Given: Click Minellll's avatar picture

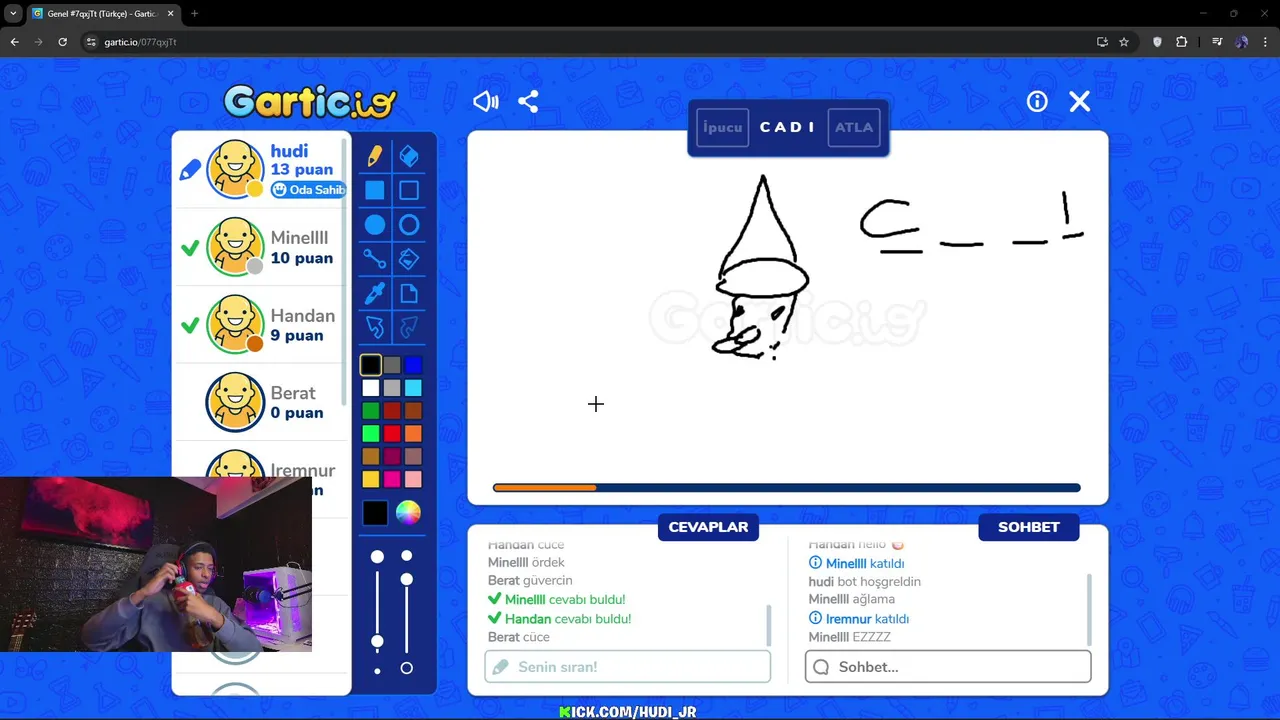Looking at the screenshot, I should pyautogui.click(x=236, y=247).
